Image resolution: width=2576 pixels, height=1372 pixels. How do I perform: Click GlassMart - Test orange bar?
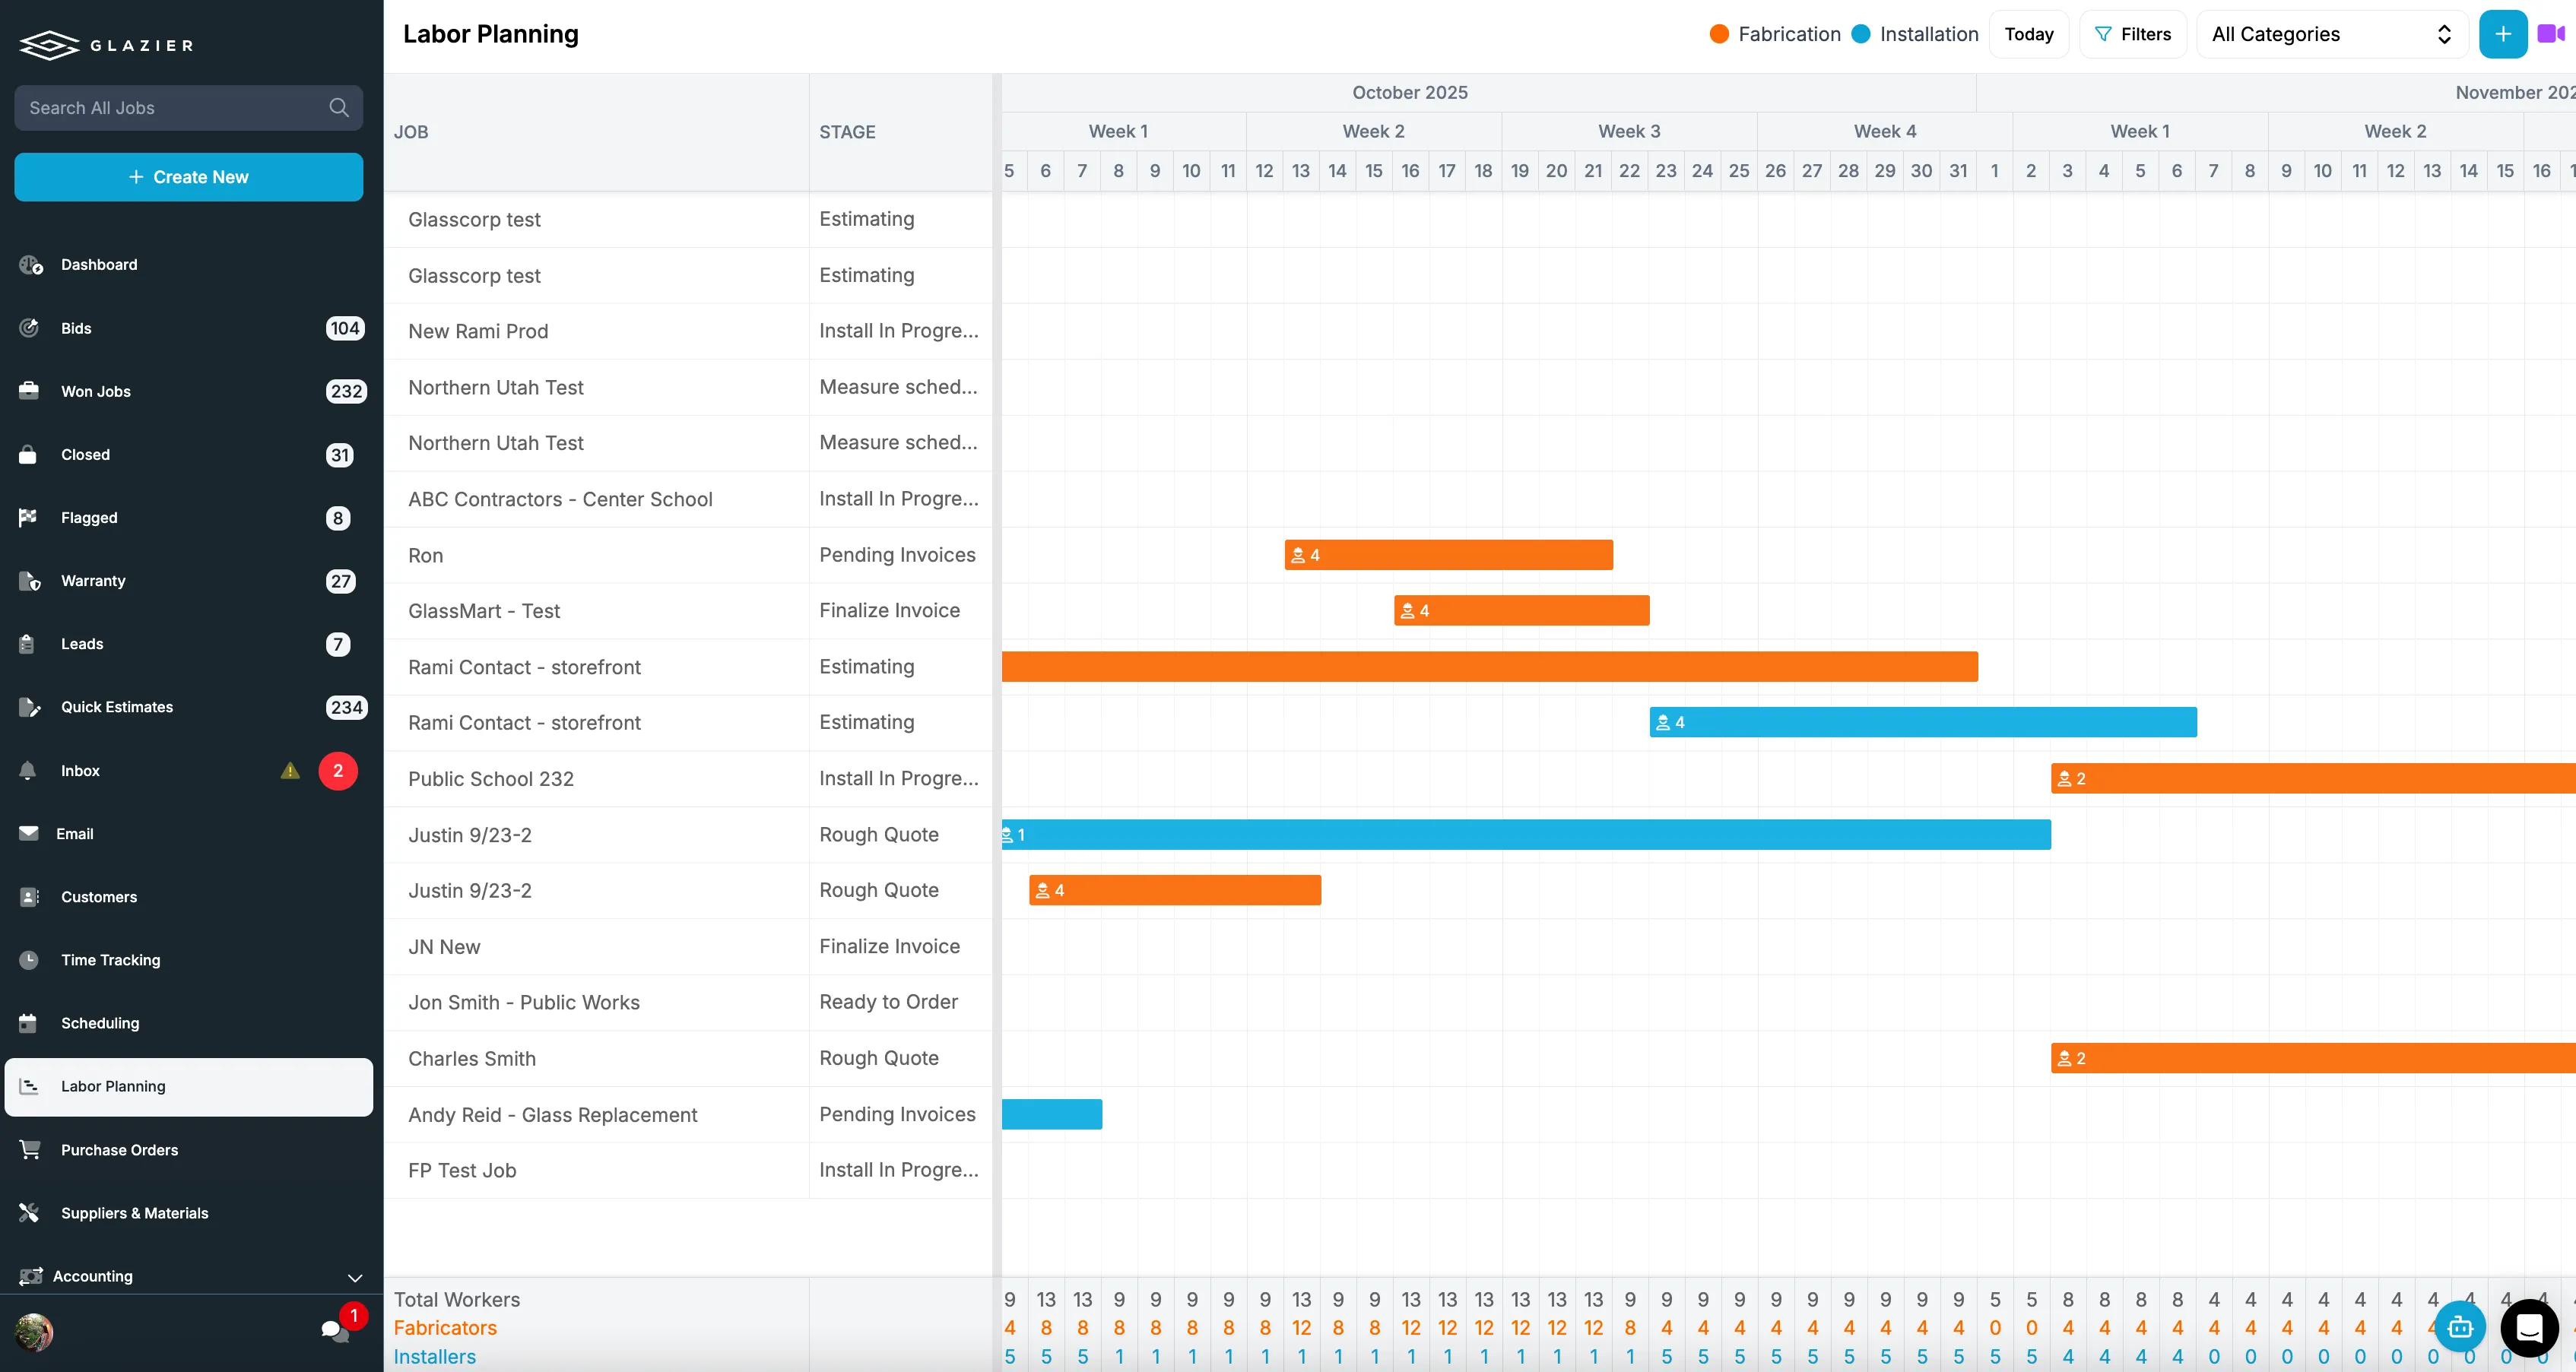[1521, 610]
